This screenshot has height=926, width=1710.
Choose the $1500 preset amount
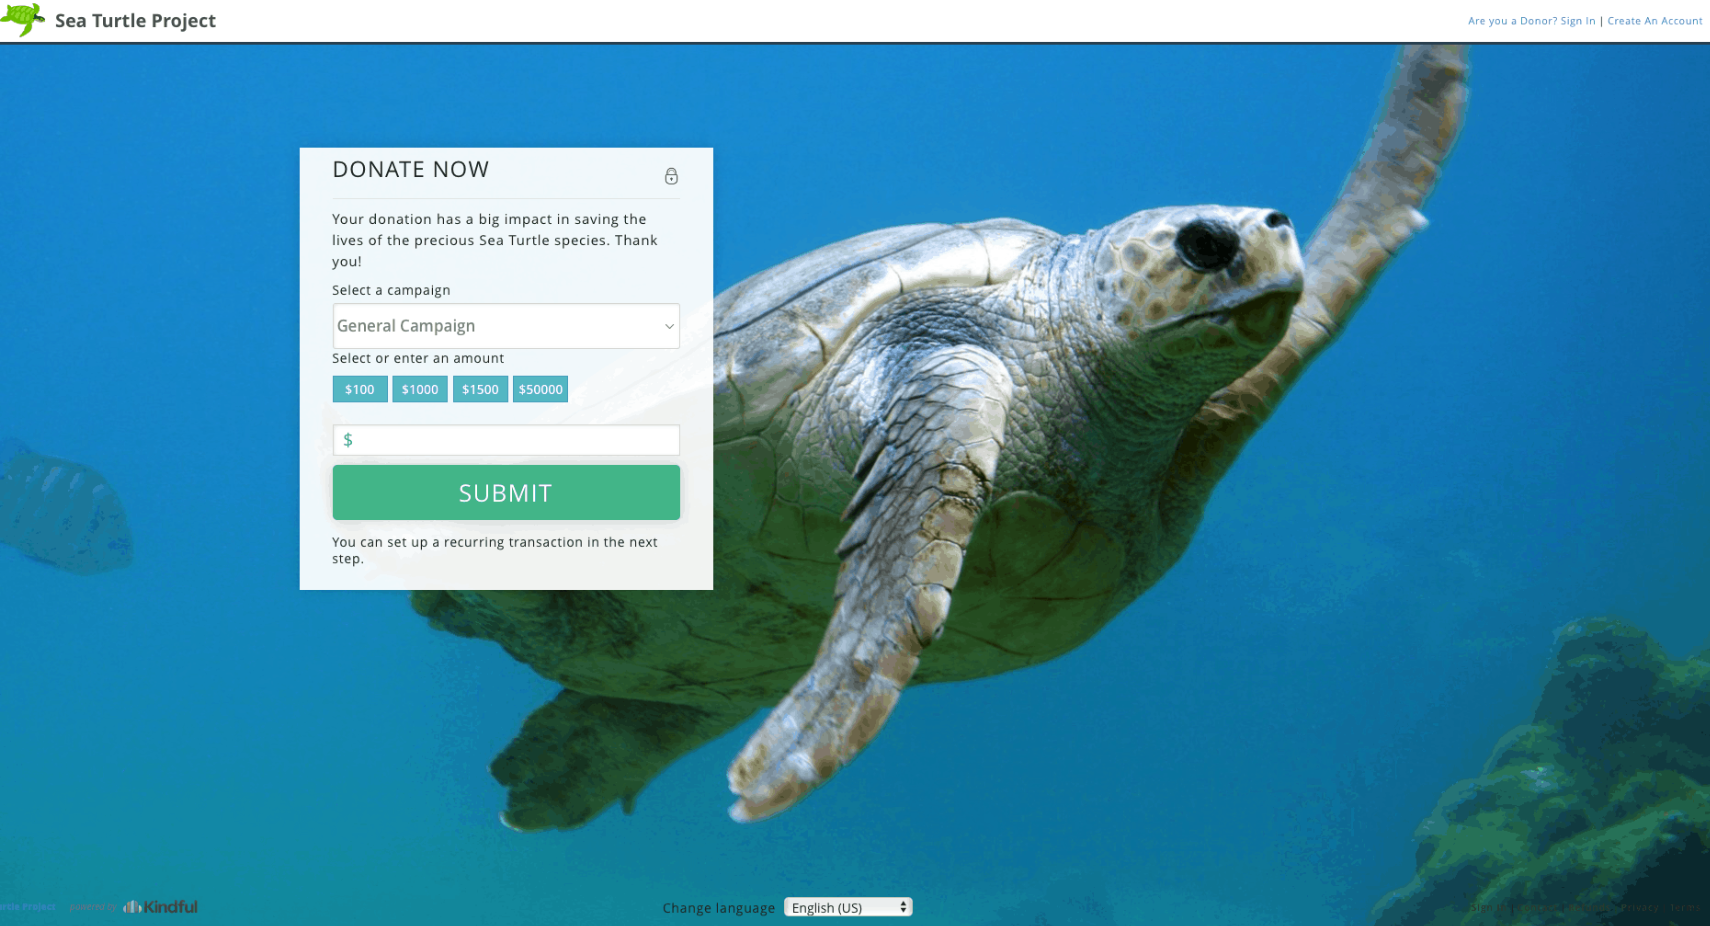coord(480,389)
